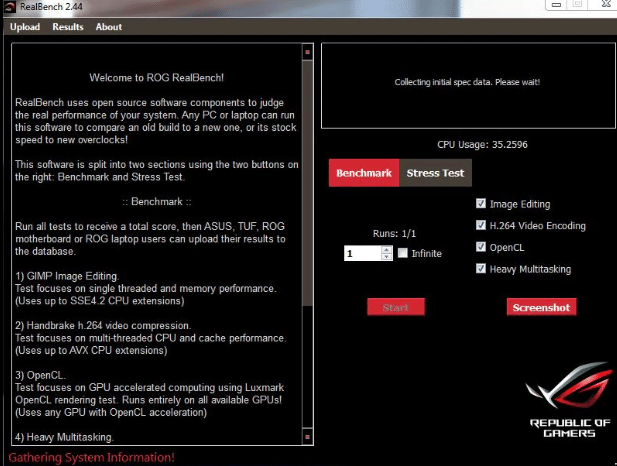Image resolution: width=617 pixels, height=466 pixels.
Task: Click the ':: Benchmark ::' section heading
Action: (x=157, y=202)
